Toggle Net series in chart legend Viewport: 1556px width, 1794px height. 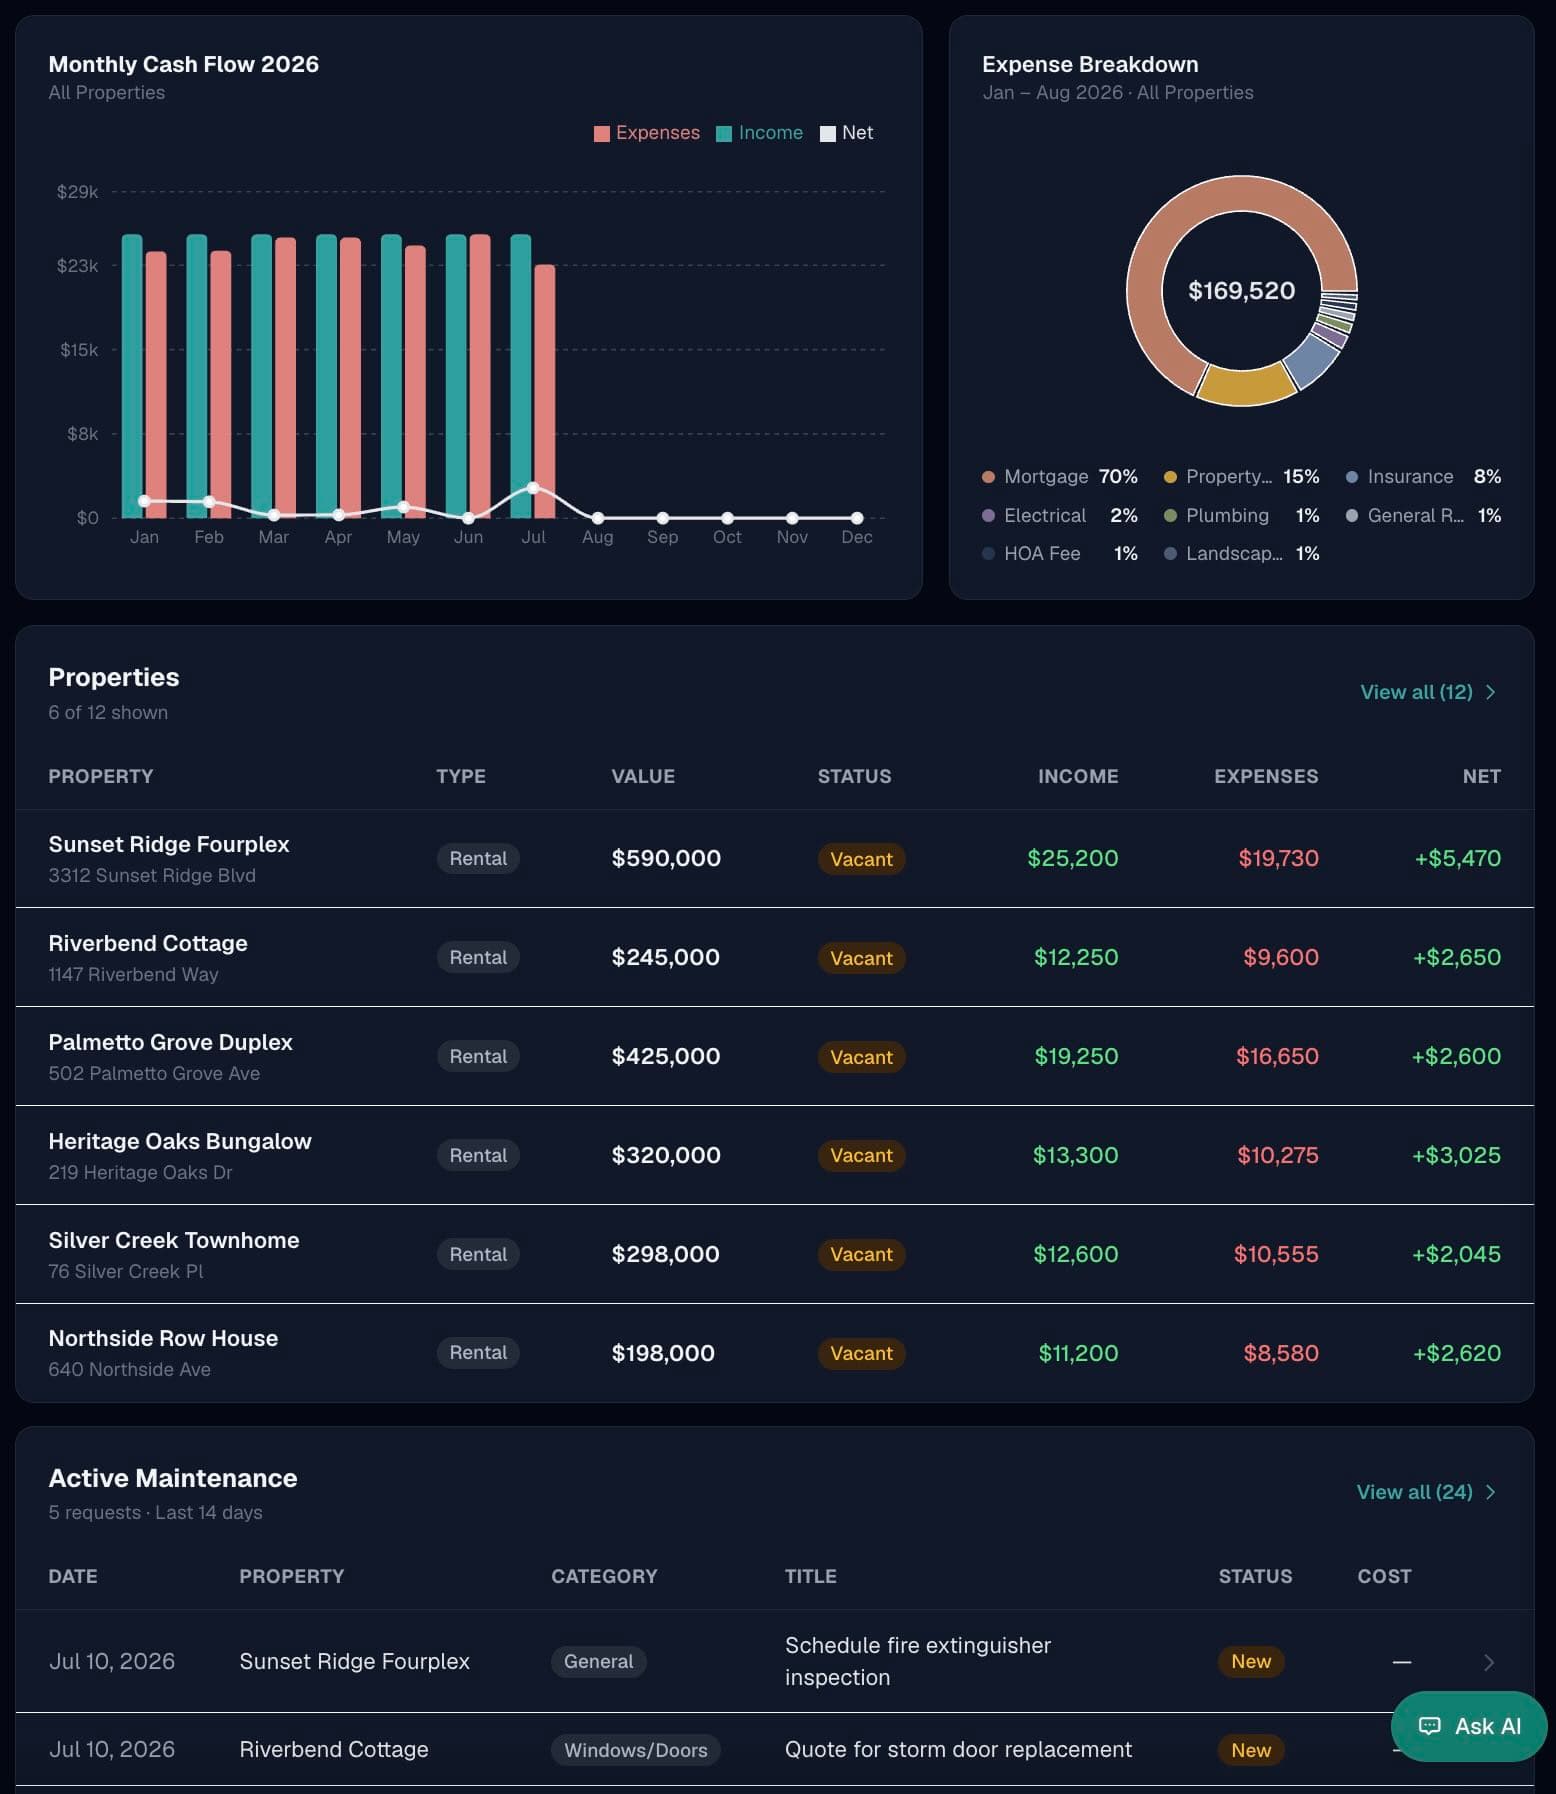pos(846,133)
